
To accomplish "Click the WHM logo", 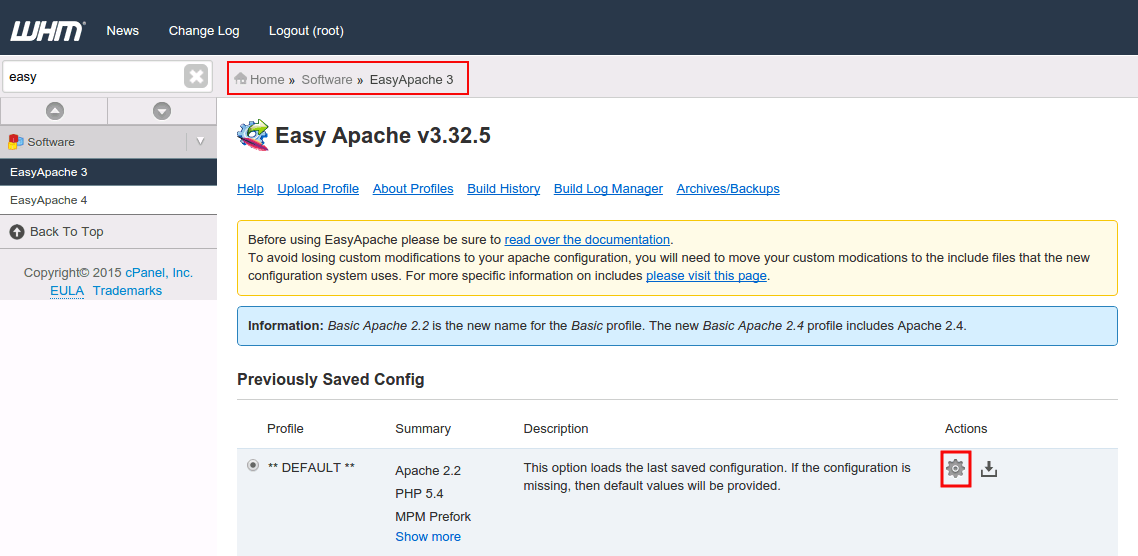I will coord(47,30).
